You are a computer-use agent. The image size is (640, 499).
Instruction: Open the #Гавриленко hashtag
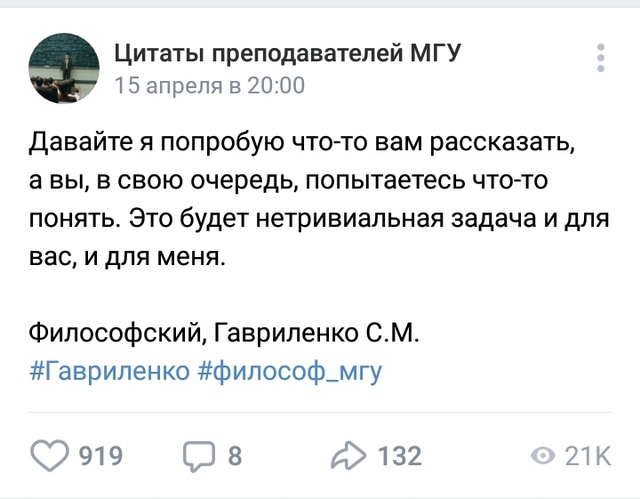(x=103, y=371)
